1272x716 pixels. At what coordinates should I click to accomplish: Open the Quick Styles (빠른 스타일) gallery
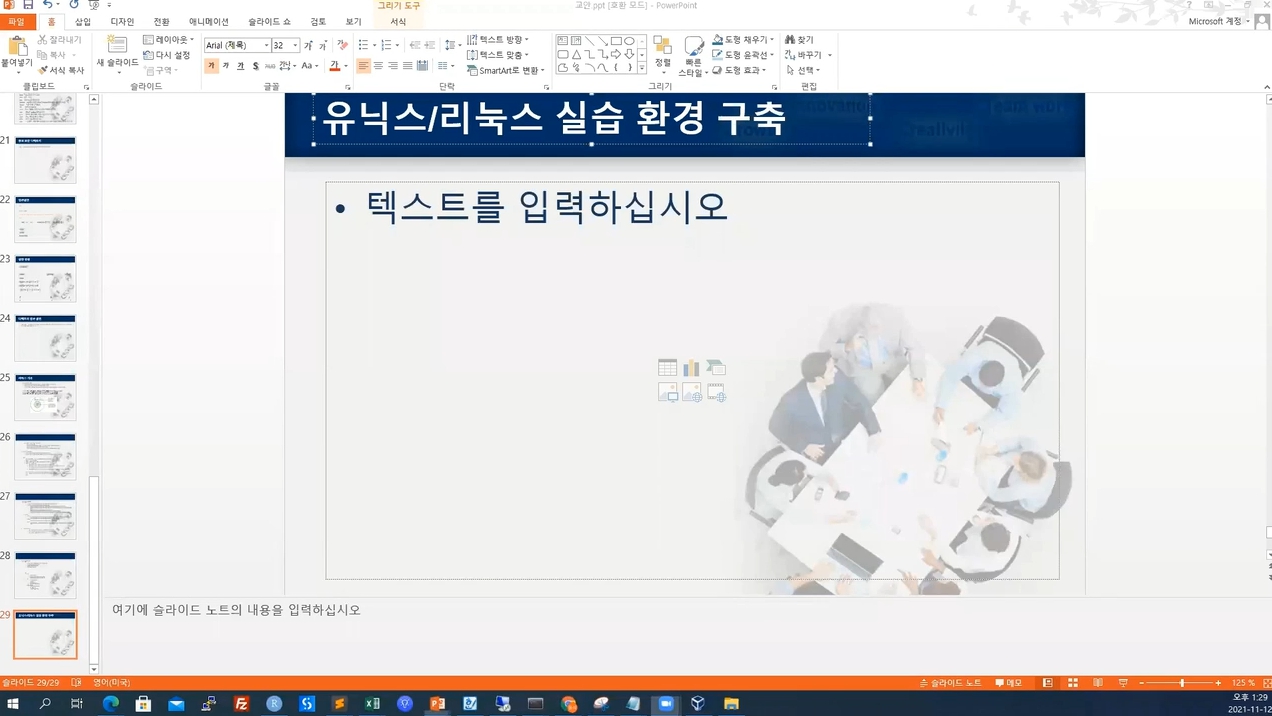click(692, 56)
